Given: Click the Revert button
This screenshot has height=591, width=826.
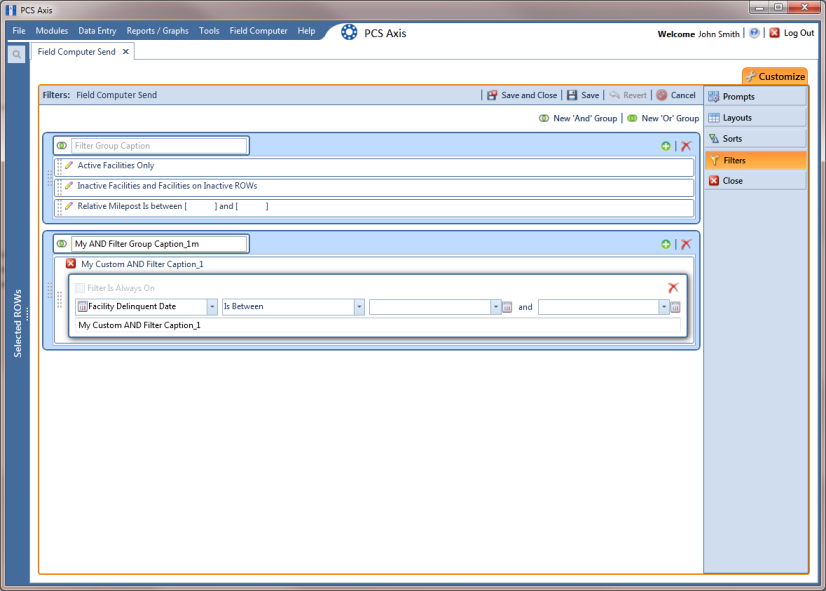Looking at the screenshot, I should 628,95.
